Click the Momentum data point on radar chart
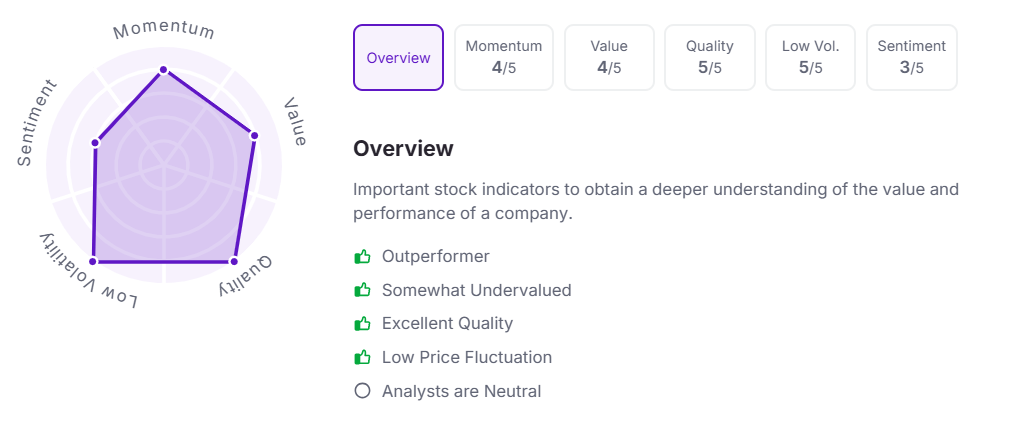Screen dimensions: 1014x444 pos(164,70)
